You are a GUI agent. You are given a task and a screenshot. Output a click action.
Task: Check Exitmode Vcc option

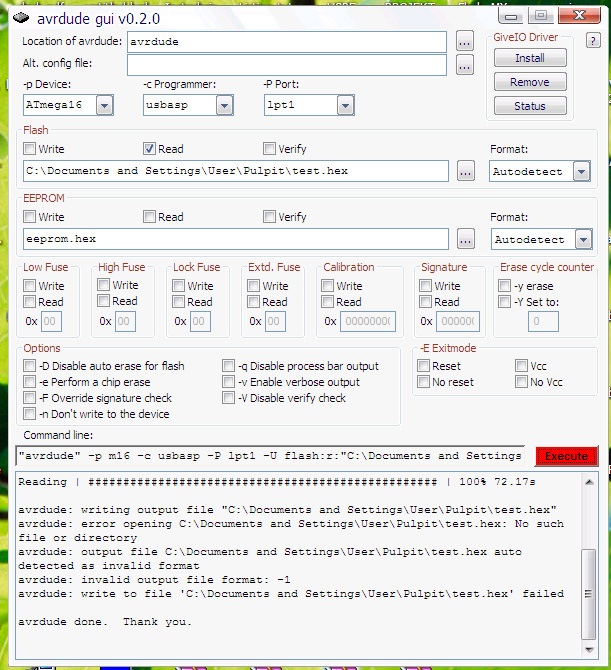point(521,366)
